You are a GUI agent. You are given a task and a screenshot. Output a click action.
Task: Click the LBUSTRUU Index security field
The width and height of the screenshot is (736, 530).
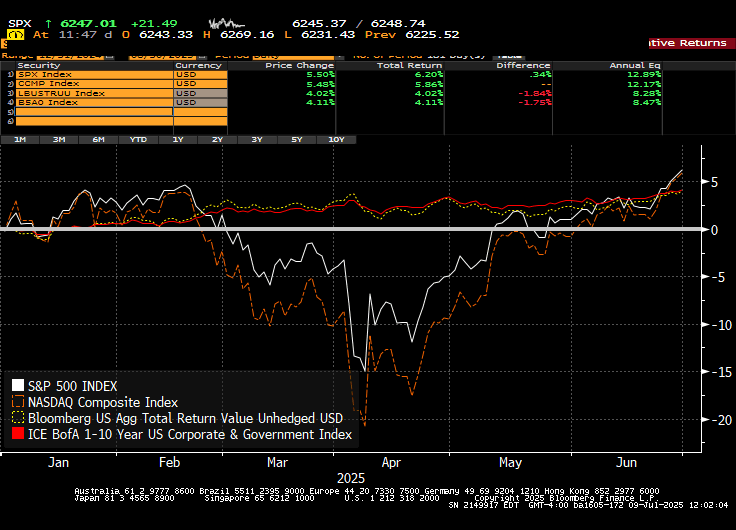coord(94,93)
